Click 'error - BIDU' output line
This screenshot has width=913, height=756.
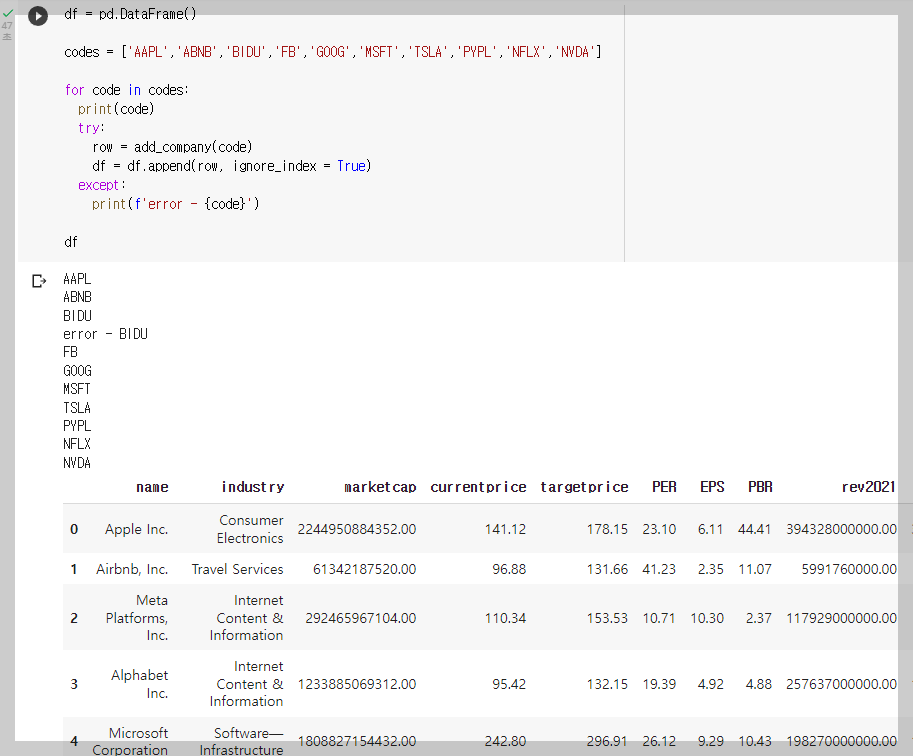105,334
